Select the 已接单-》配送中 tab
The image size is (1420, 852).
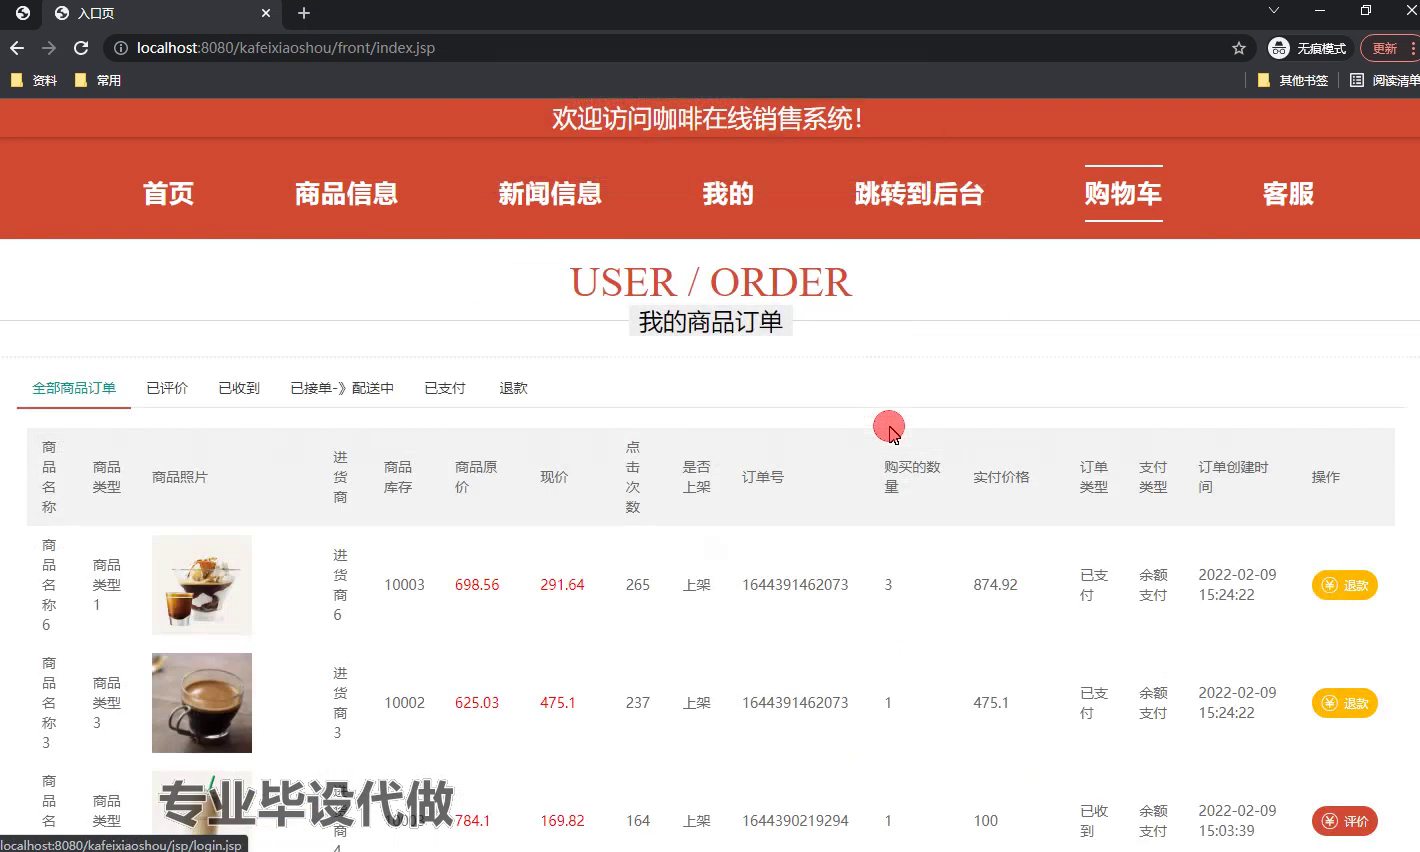pos(342,388)
